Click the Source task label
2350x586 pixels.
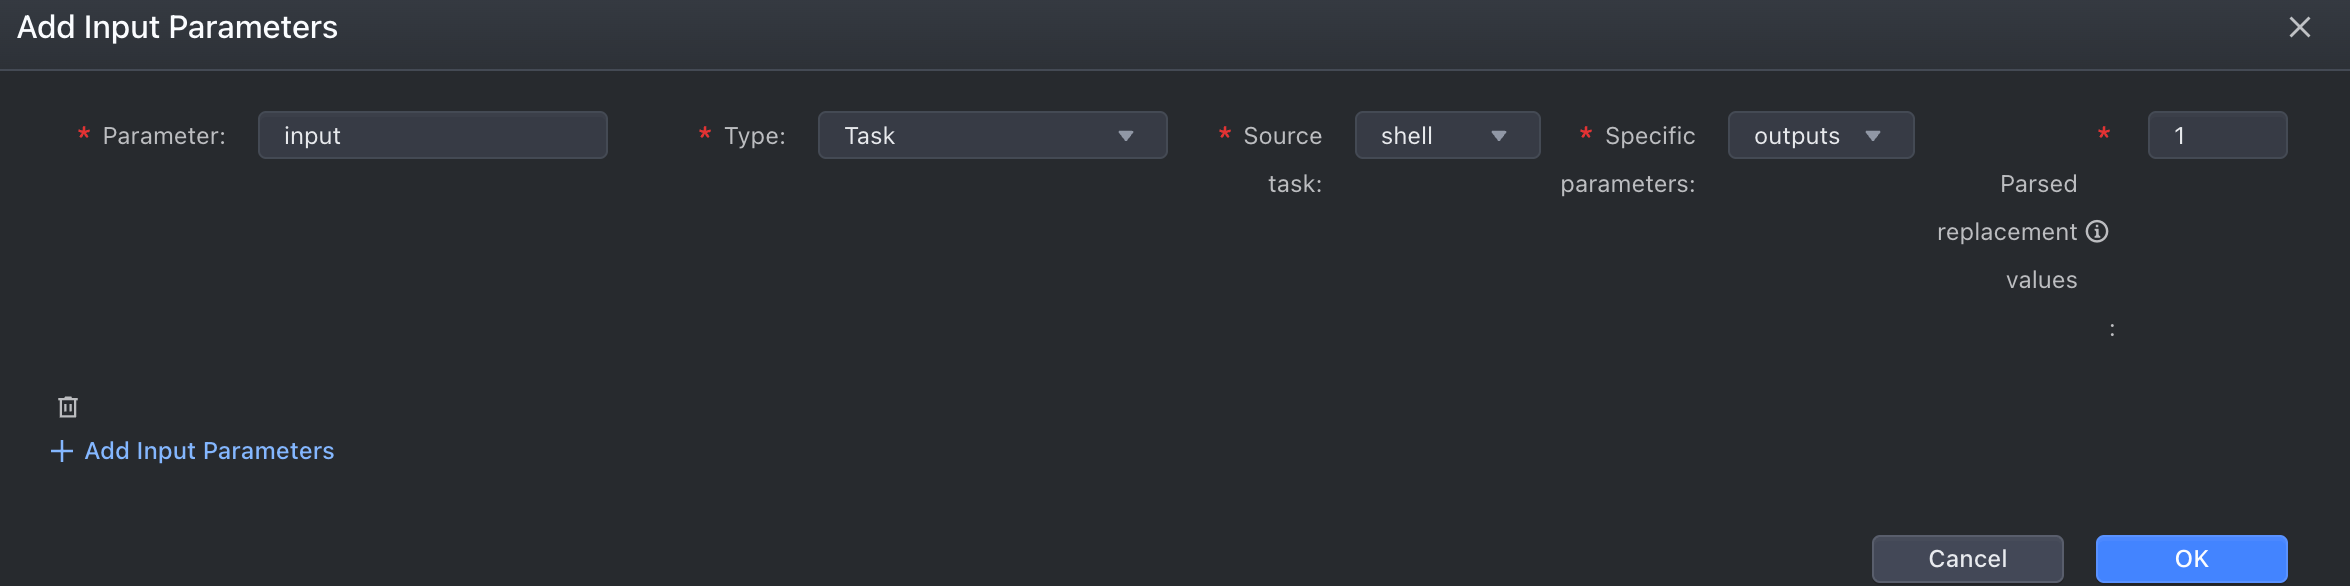[x=1283, y=160]
